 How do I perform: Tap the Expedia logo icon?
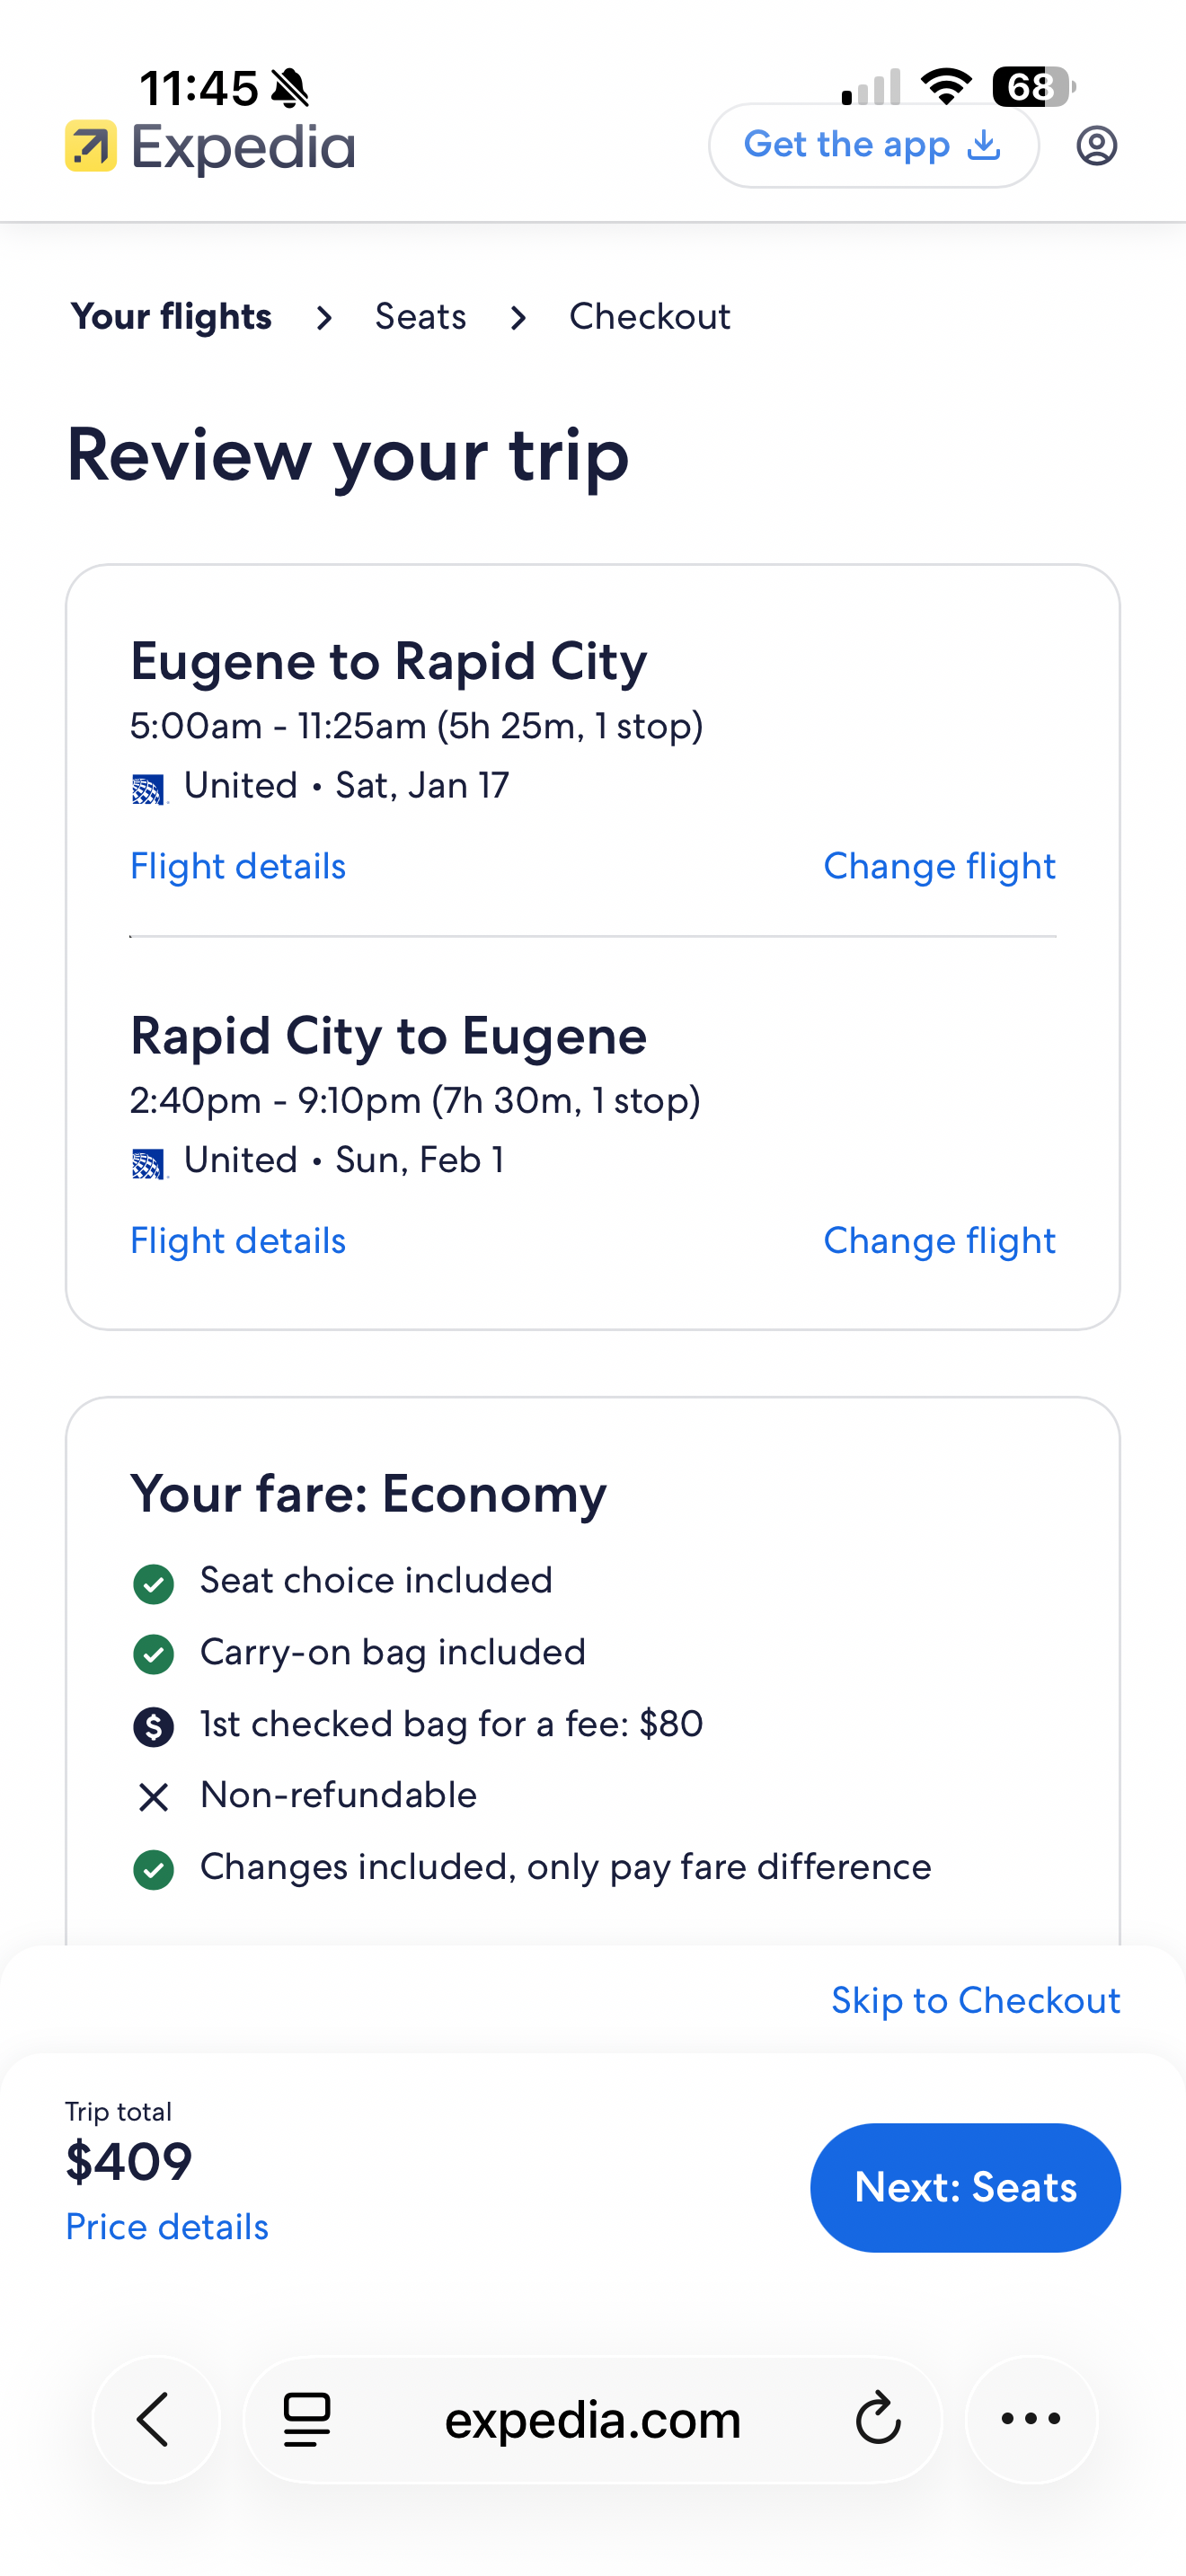[x=91, y=147]
